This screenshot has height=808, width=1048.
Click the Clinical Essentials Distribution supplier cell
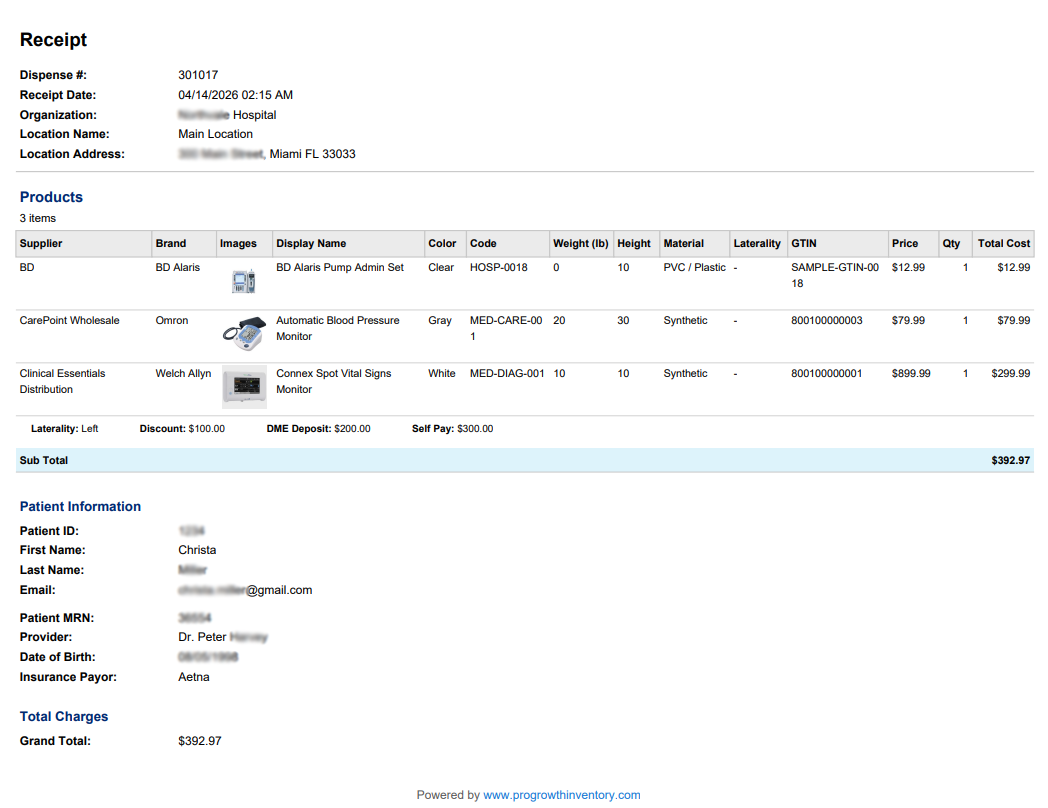(62, 381)
